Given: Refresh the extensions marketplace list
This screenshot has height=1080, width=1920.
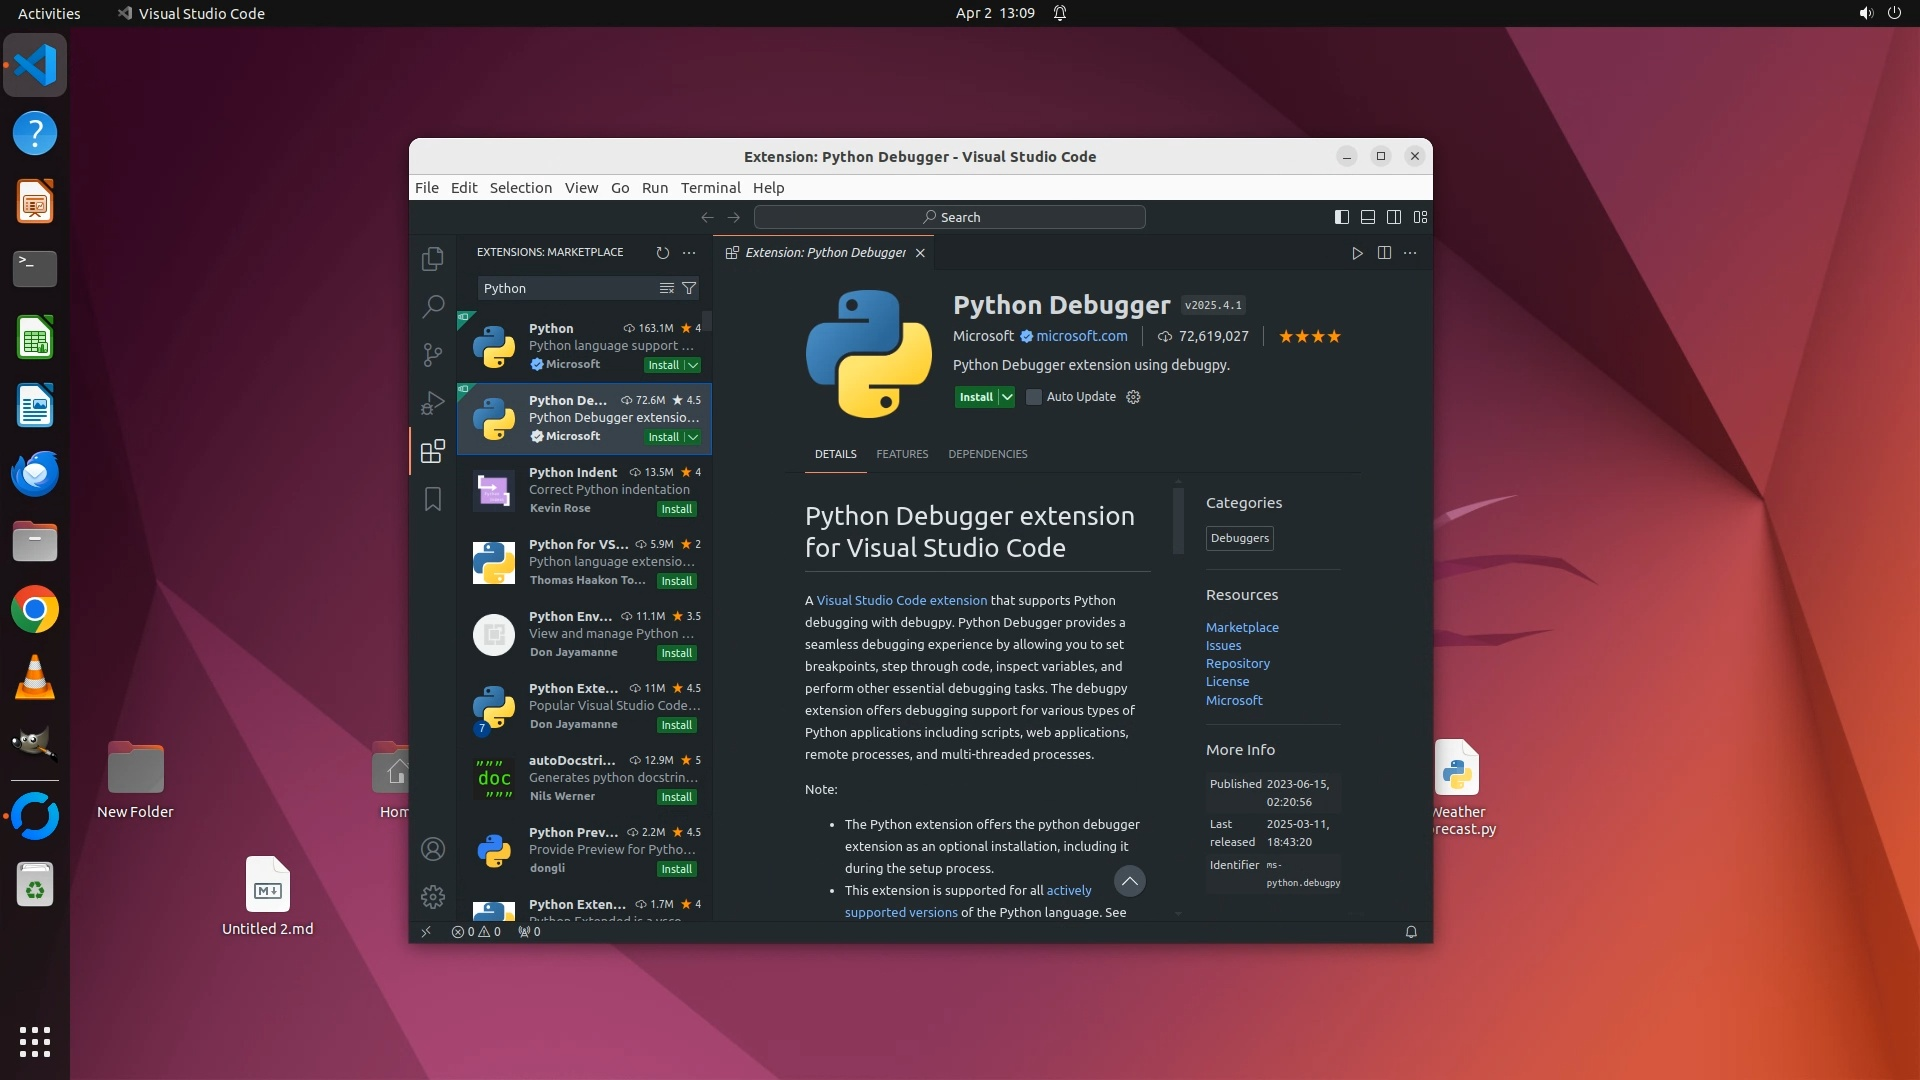Looking at the screenshot, I should 662,253.
